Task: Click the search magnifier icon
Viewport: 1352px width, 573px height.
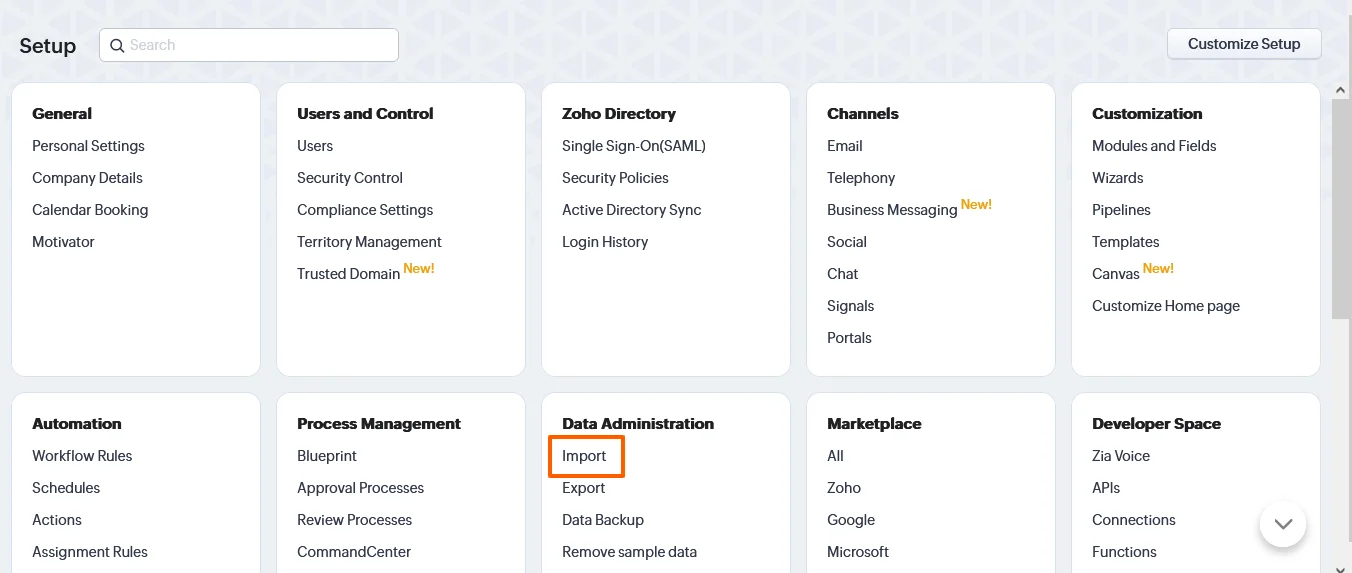Action: tap(117, 45)
